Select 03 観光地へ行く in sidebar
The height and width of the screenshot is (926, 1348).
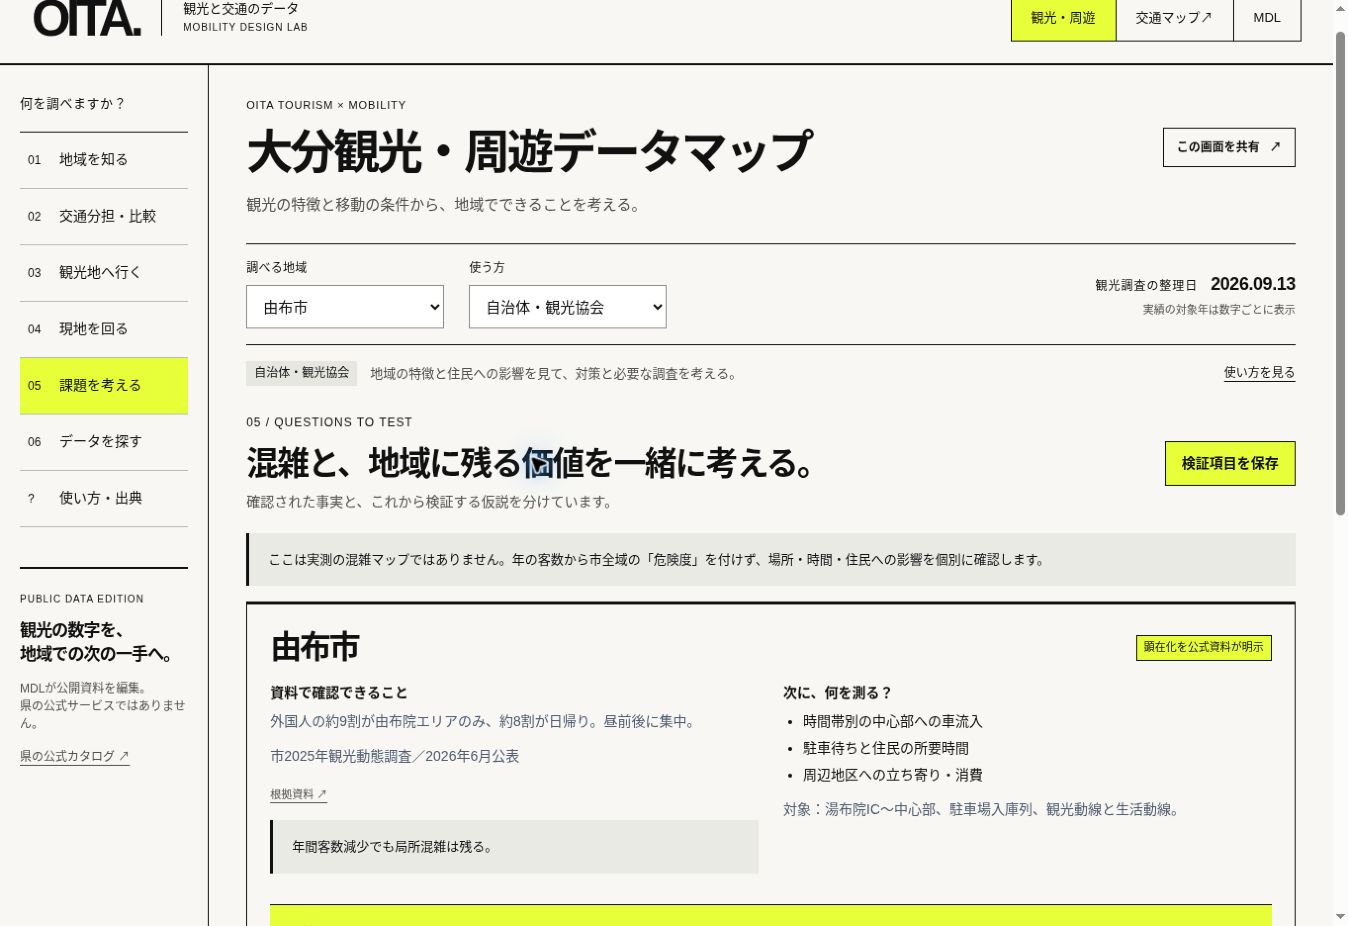pos(104,273)
